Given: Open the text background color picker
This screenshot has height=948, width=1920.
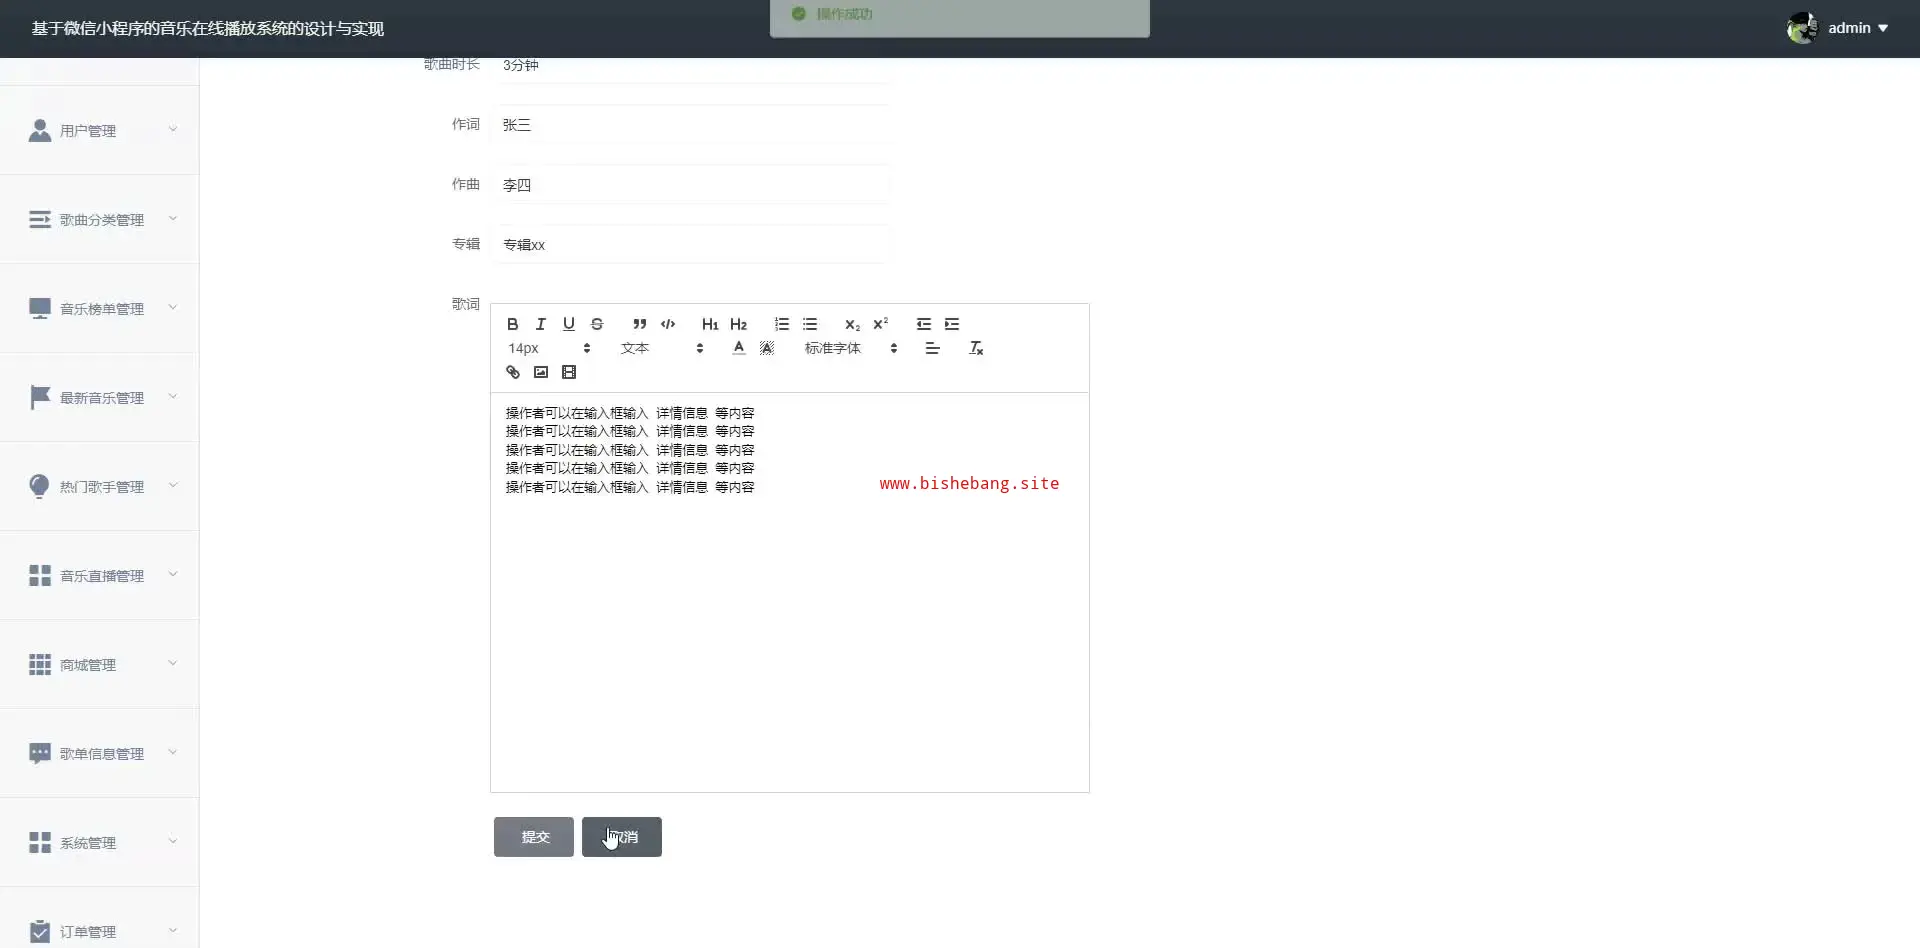Looking at the screenshot, I should coord(767,348).
